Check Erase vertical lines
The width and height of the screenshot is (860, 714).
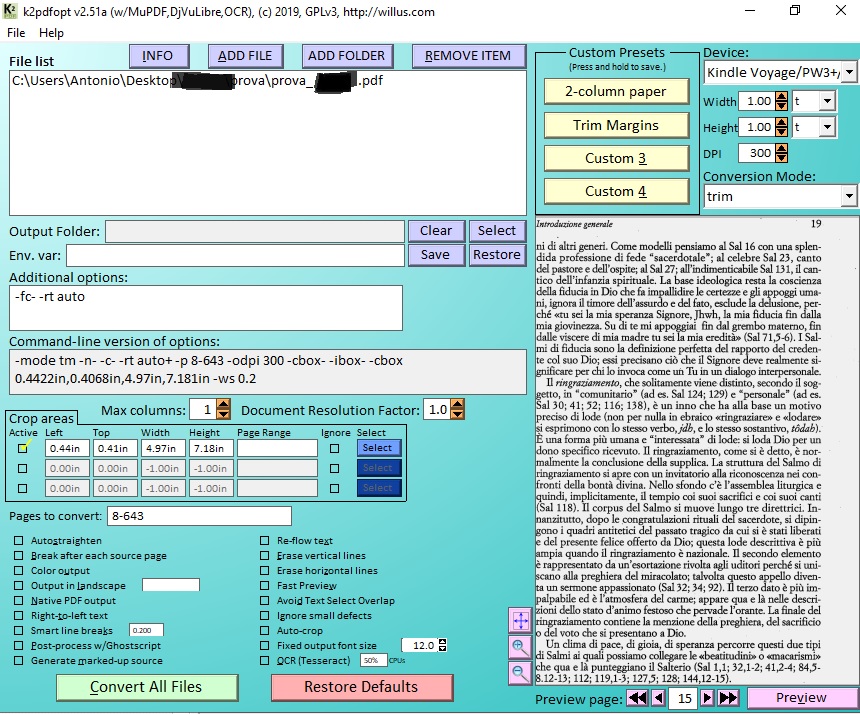point(264,556)
